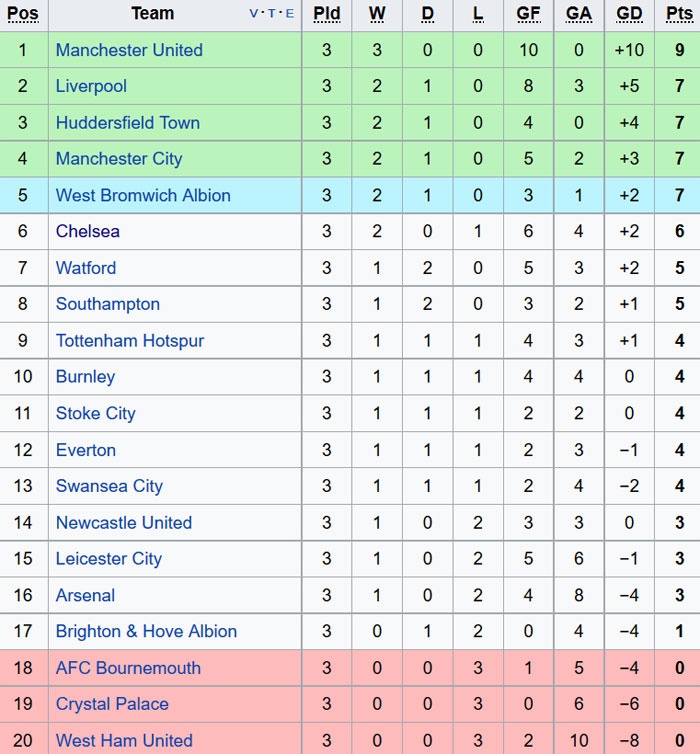Go to Tottenham Hotspur's page
The height and width of the screenshot is (754, 700).
[x=130, y=341]
